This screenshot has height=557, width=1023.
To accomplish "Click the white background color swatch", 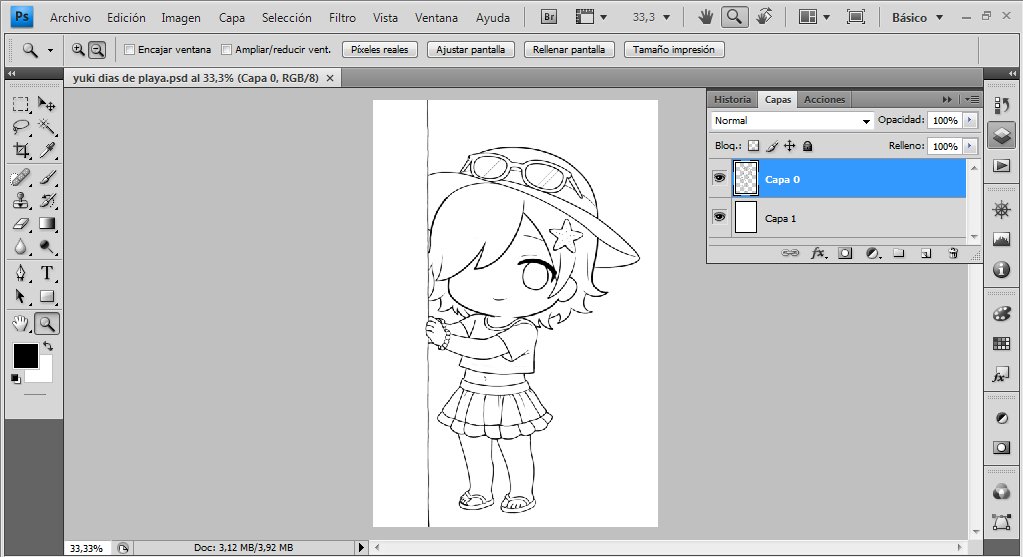I will click(x=43, y=372).
